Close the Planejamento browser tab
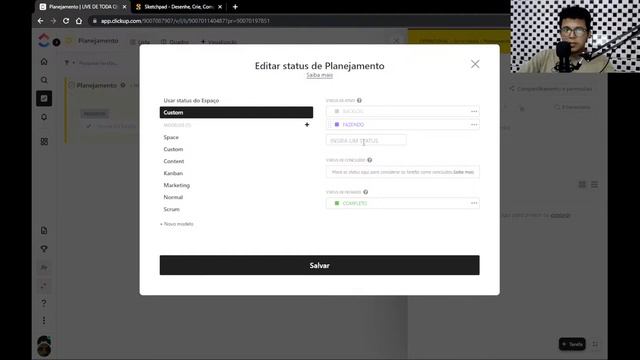Screen dimensions: 640x360 124,7
